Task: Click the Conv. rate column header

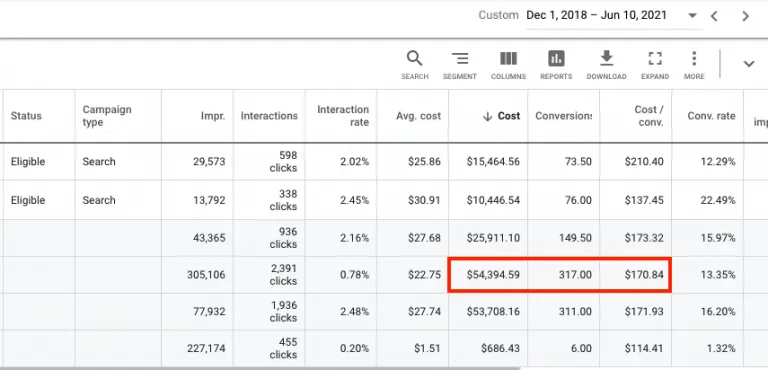Action: pos(711,116)
